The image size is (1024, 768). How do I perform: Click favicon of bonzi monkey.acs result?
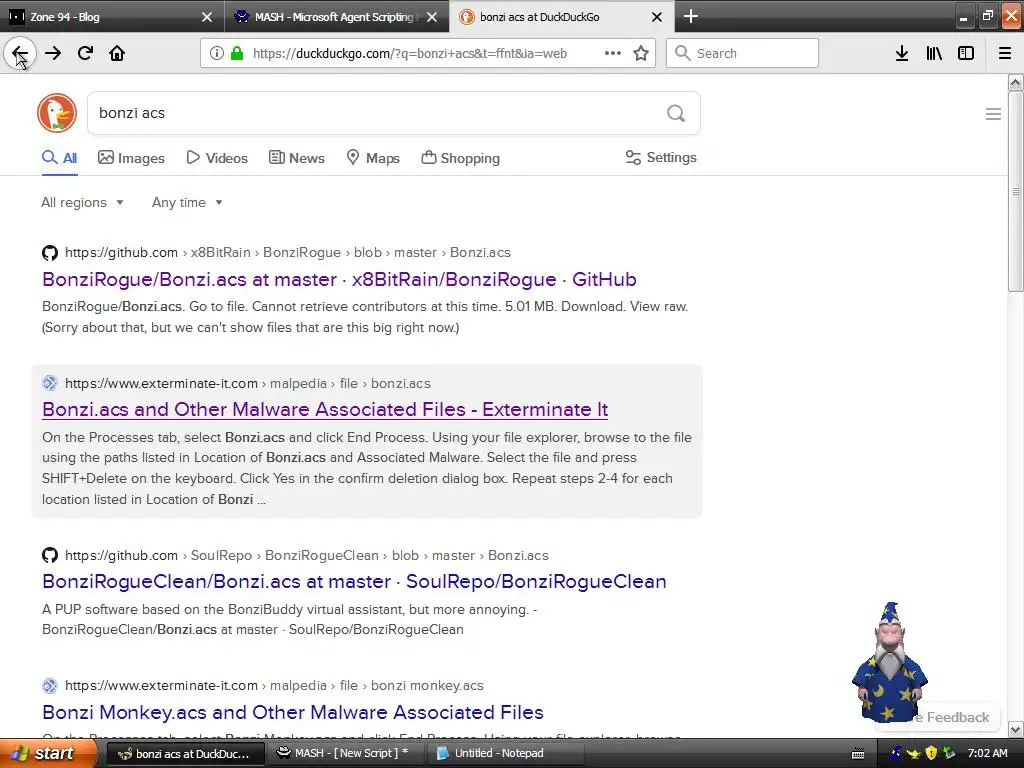click(50, 686)
